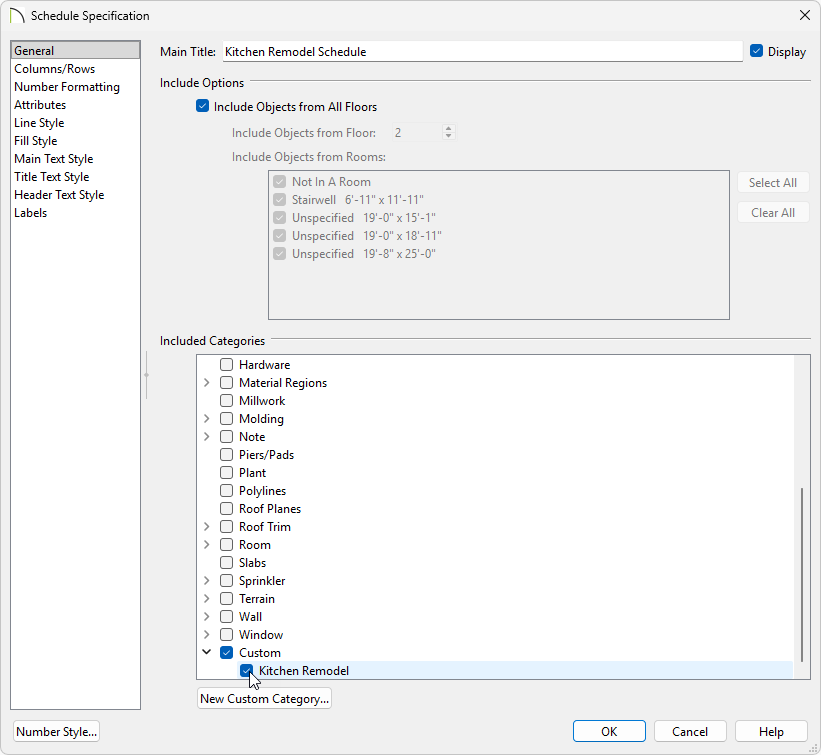
Task: Expand the Wall category tree
Action: pos(206,616)
